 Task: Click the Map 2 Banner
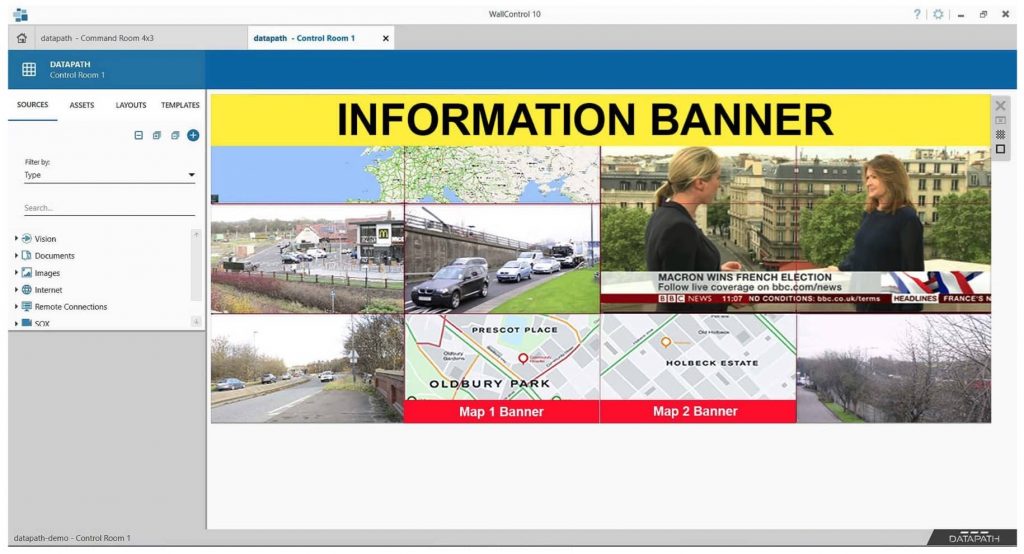click(697, 412)
